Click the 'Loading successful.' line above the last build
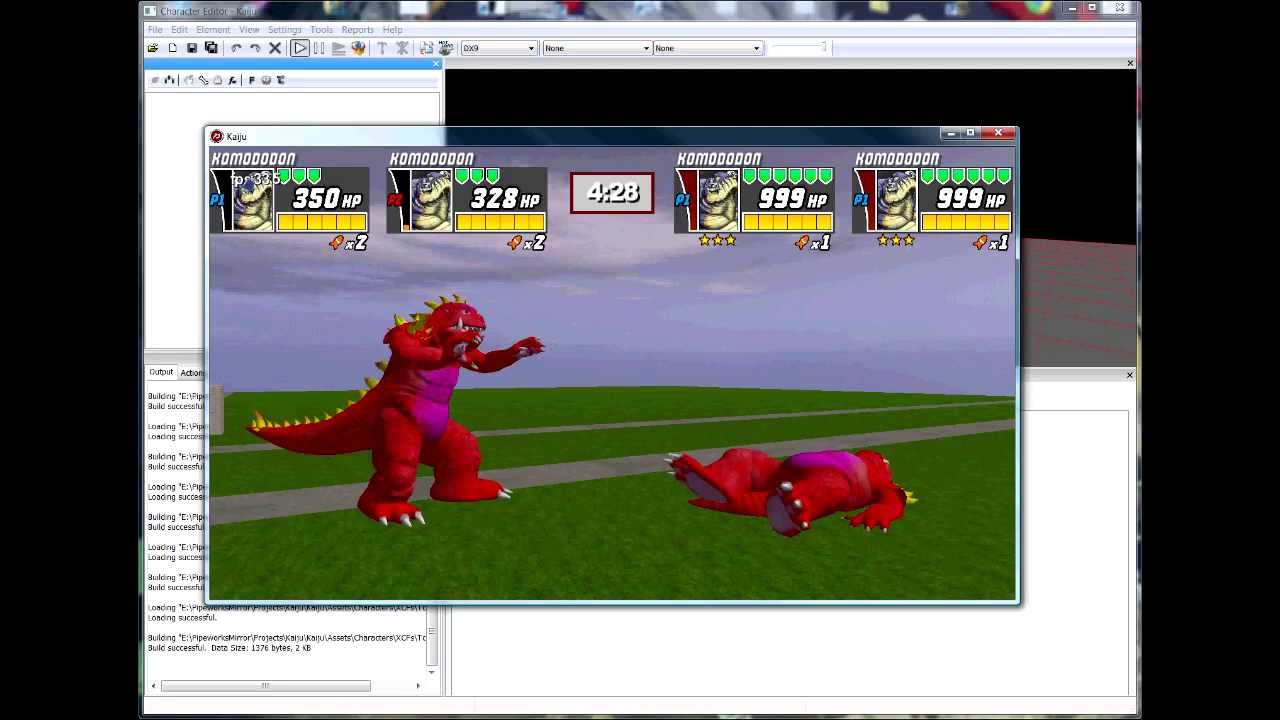 182,618
